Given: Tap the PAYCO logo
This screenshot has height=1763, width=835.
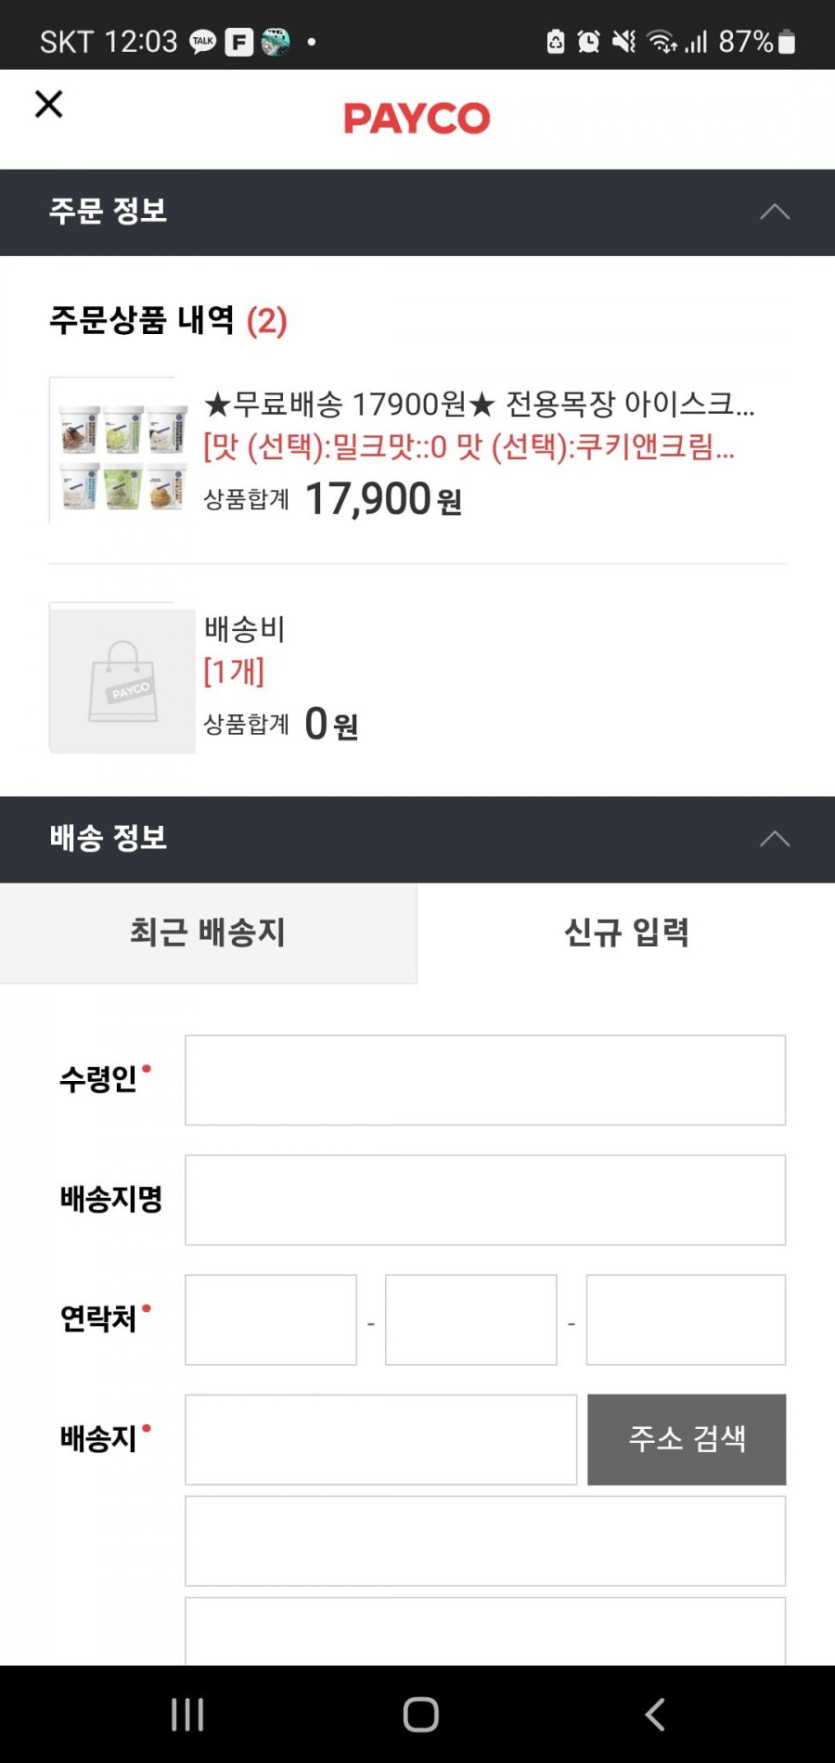Looking at the screenshot, I should [x=417, y=119].
